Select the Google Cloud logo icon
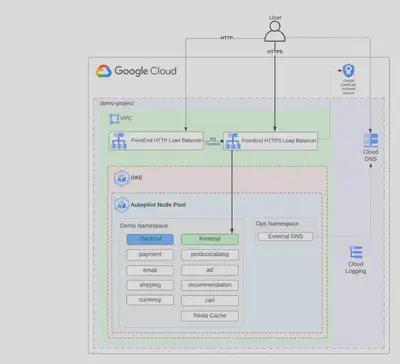This screenshot has width=400, height=364. pyautogui.click(x=104, y=71)
